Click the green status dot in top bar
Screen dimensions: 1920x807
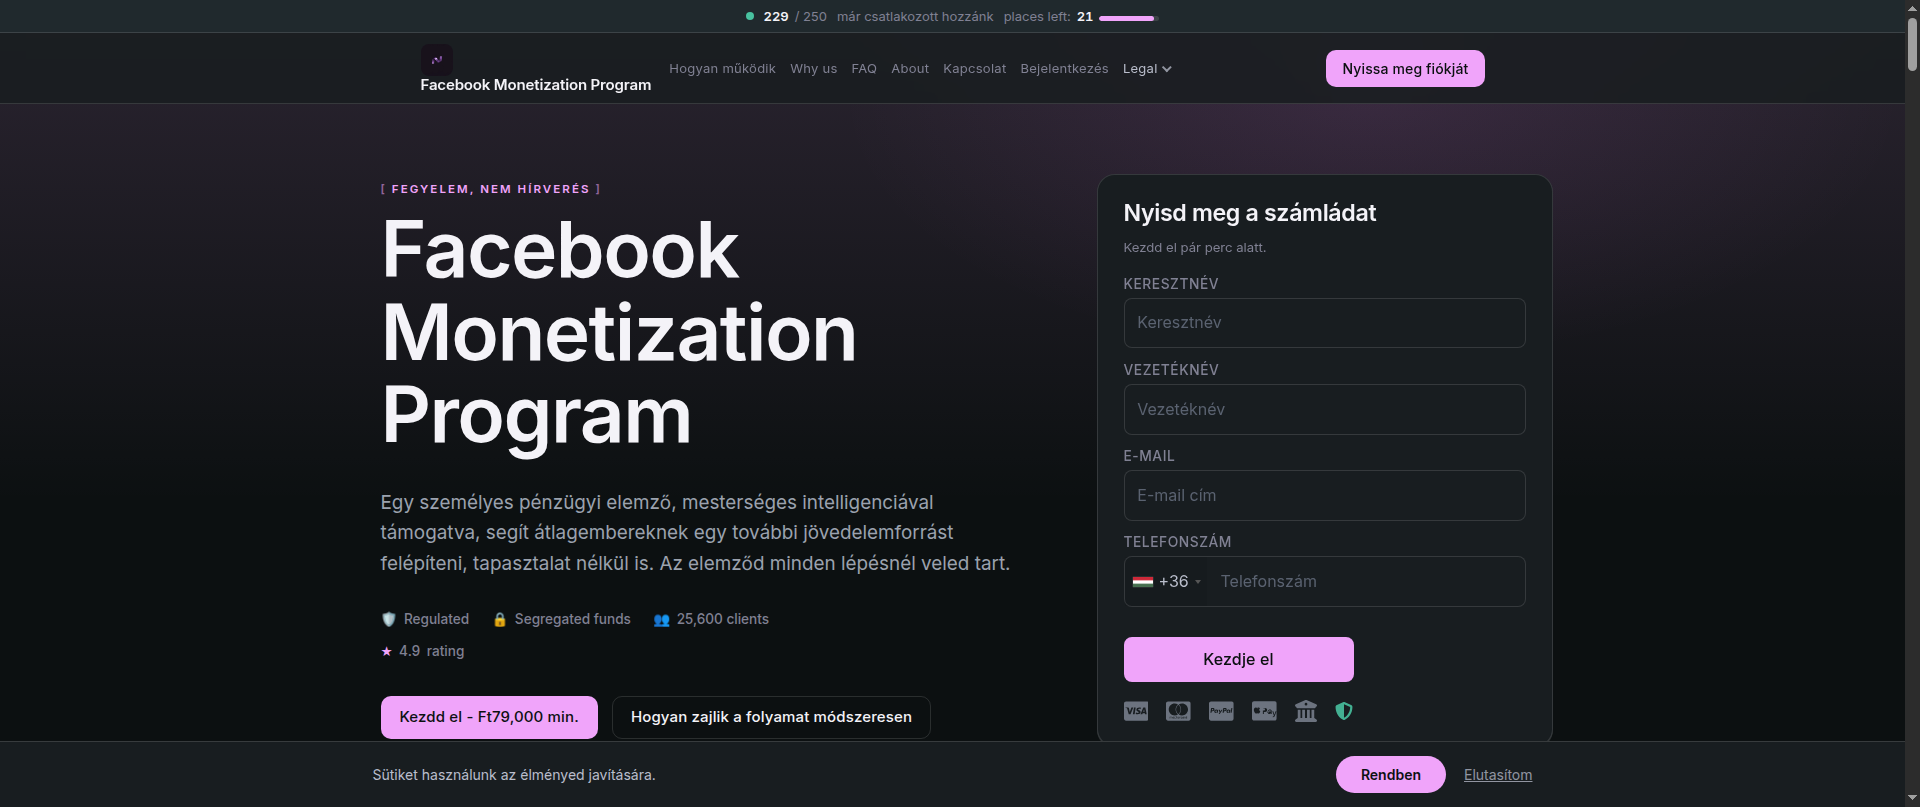click(750, 16)
